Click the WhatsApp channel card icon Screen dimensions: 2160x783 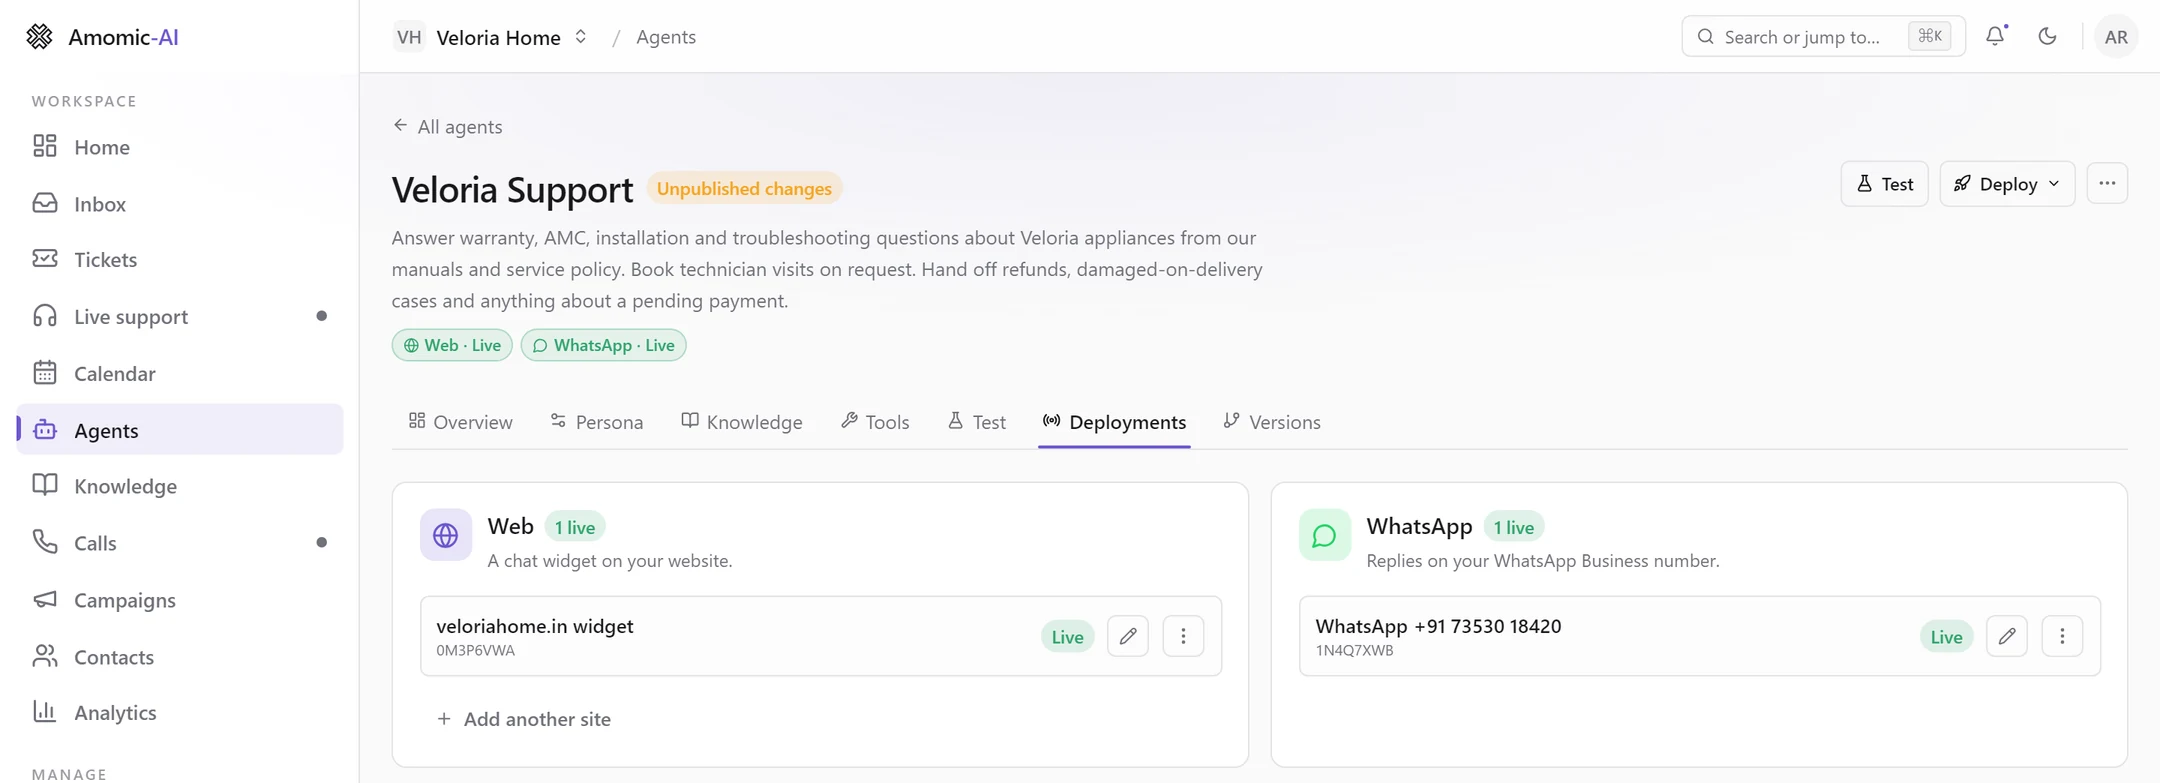pos(1325,535)
